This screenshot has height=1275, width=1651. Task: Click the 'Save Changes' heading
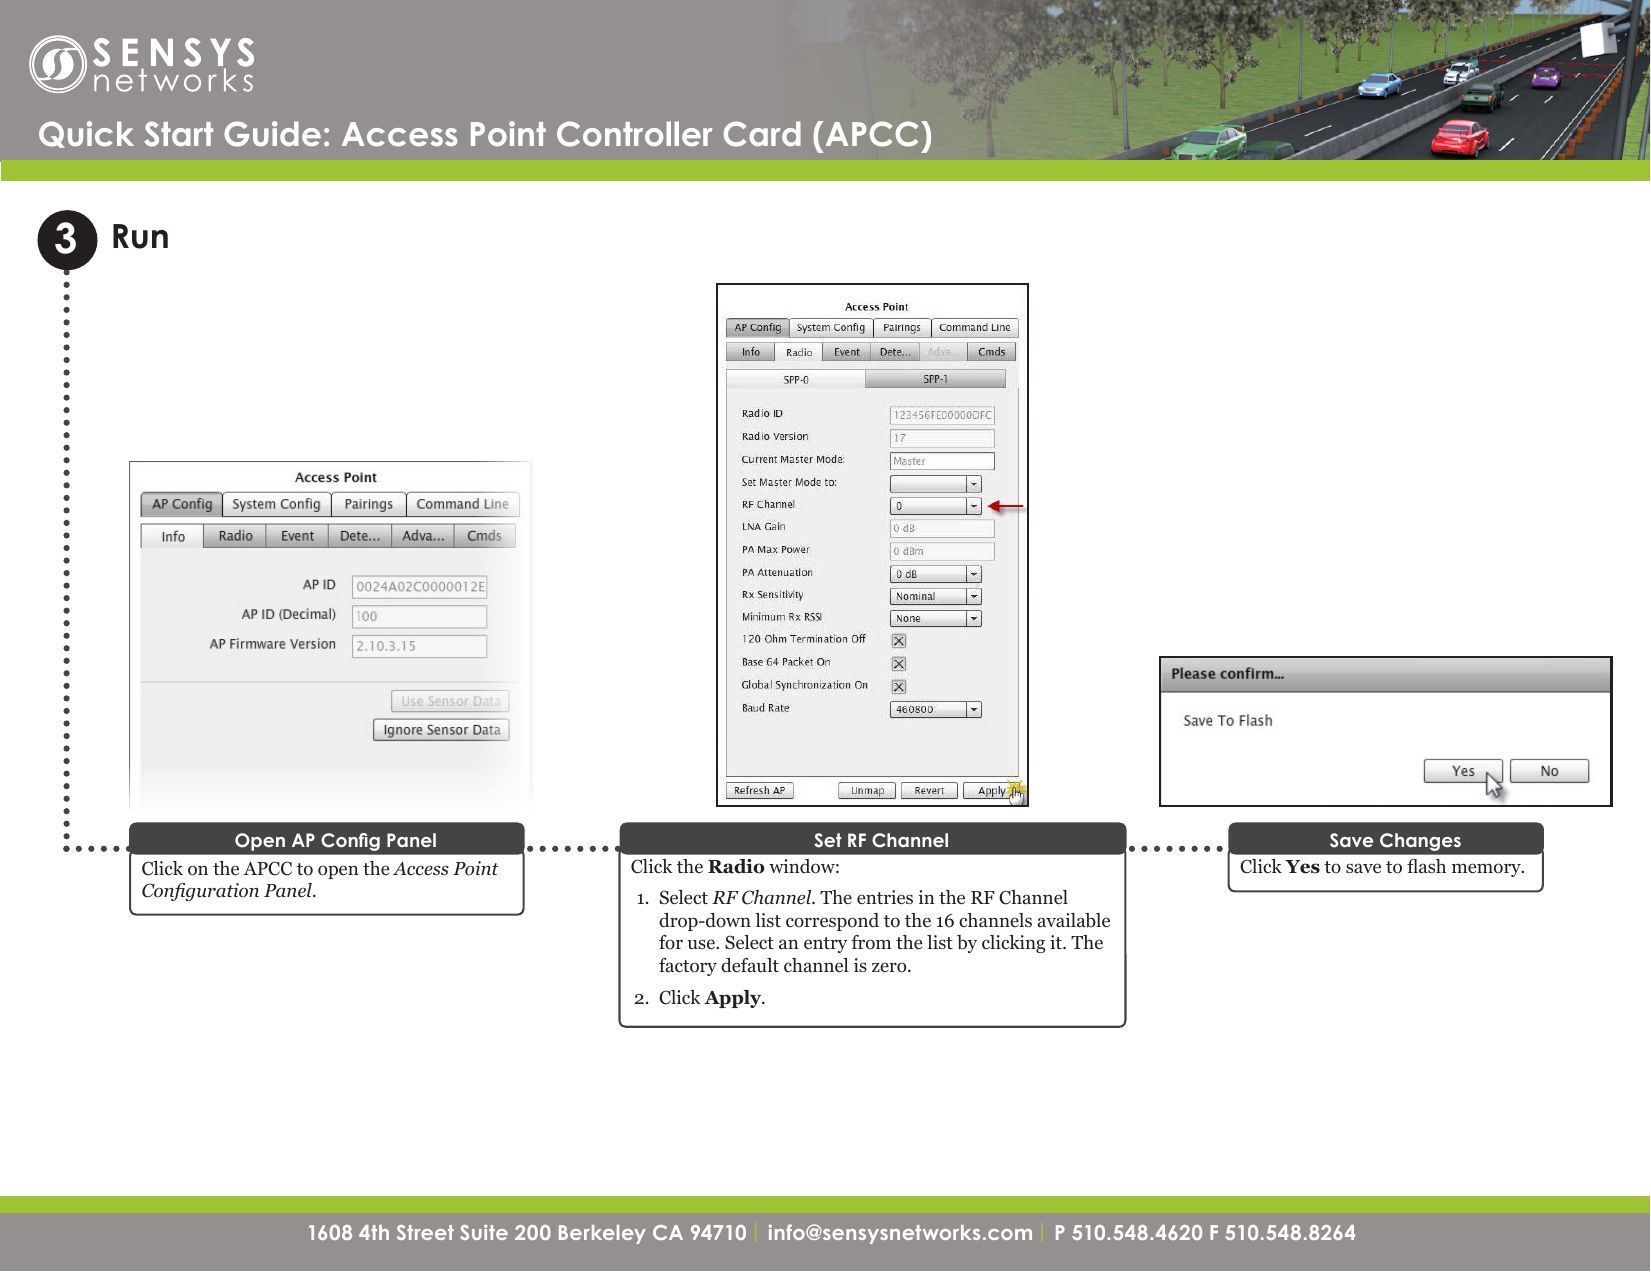coord(1395,840)
